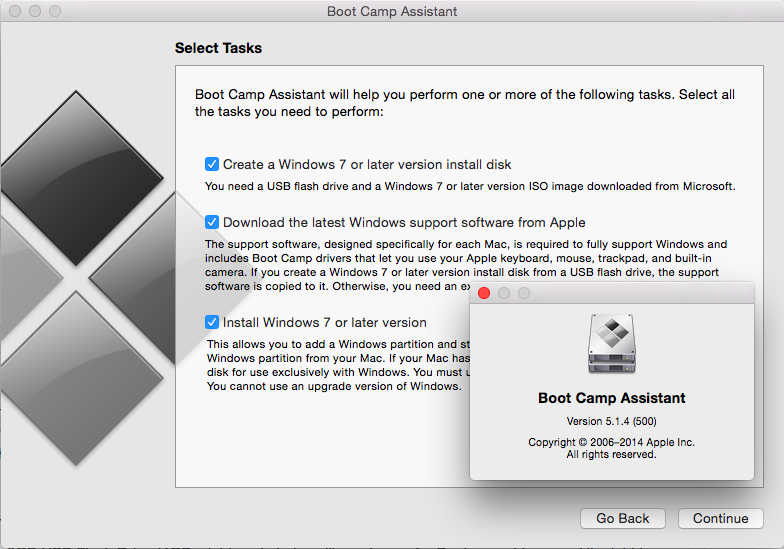Click the Continue button
This screenshot has height=549, width=784.
[720, 518]
